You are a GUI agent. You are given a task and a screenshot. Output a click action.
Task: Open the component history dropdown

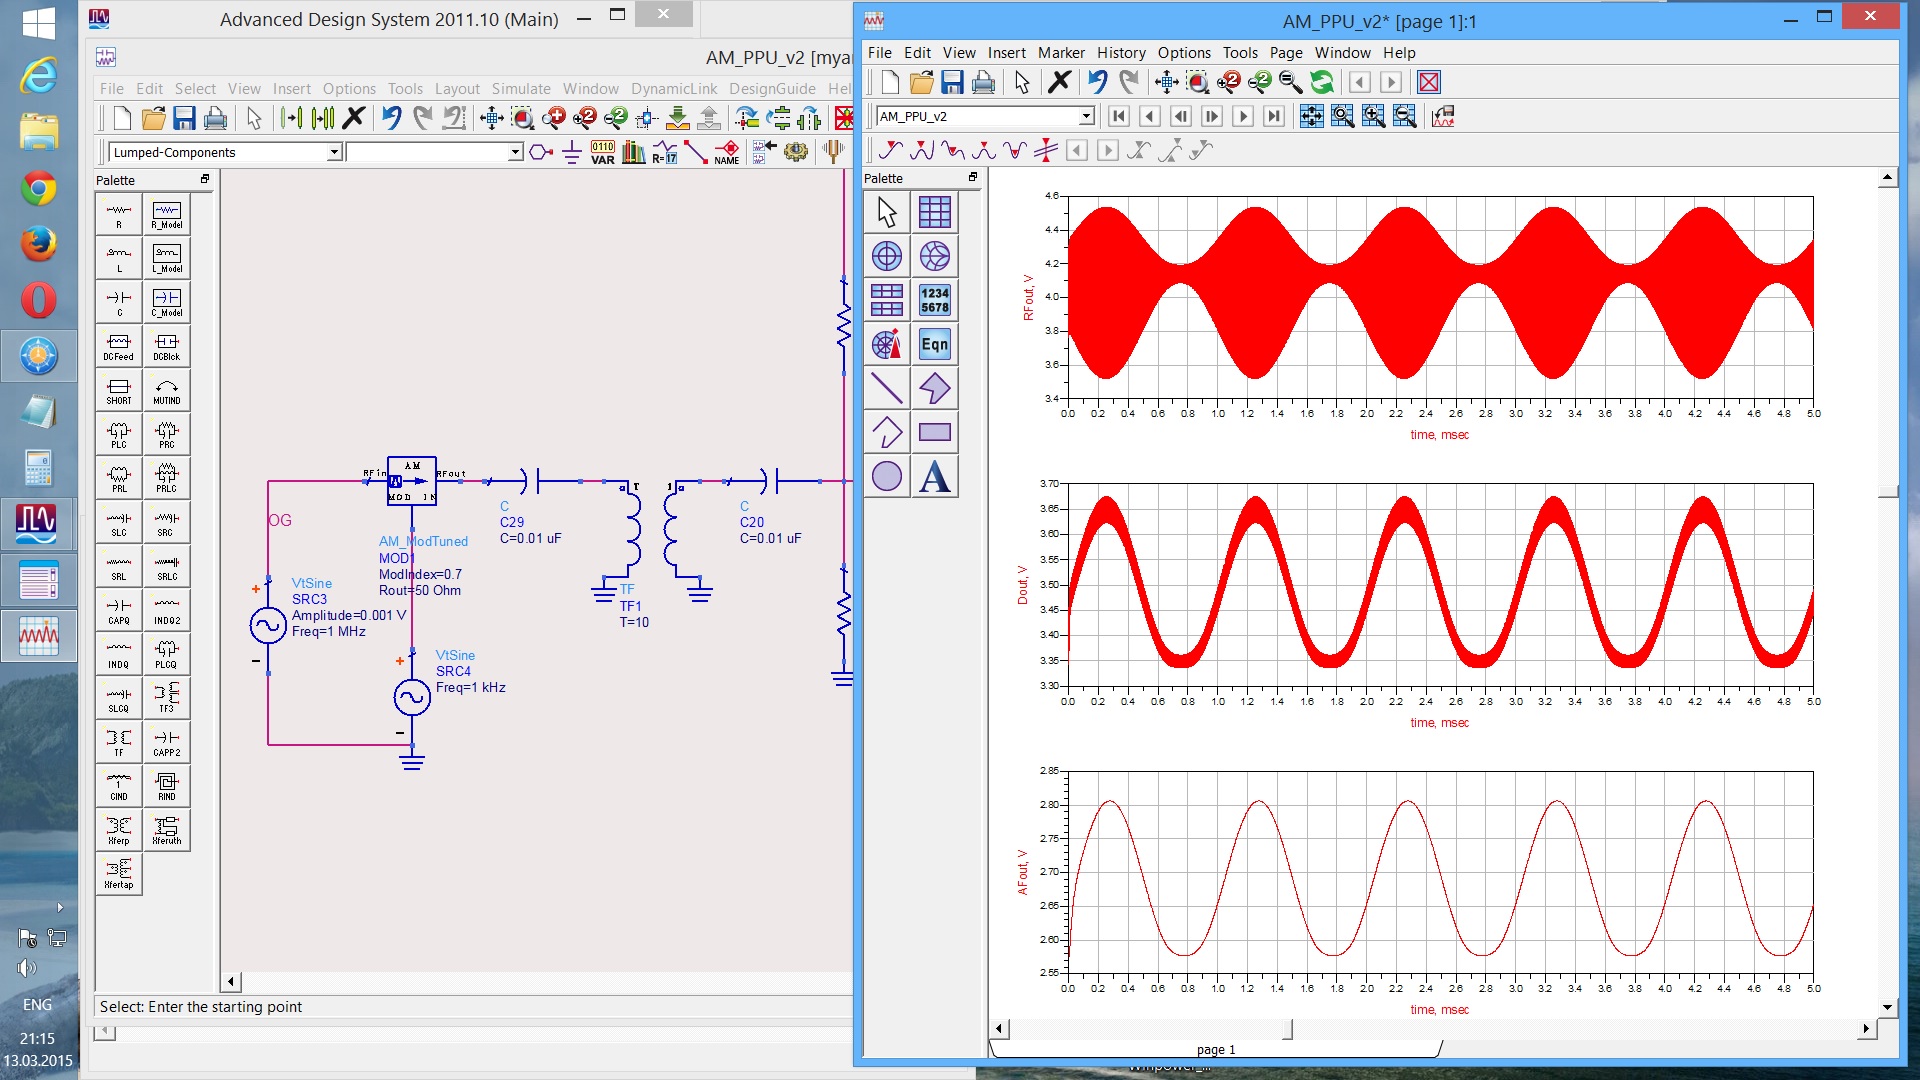515,152
